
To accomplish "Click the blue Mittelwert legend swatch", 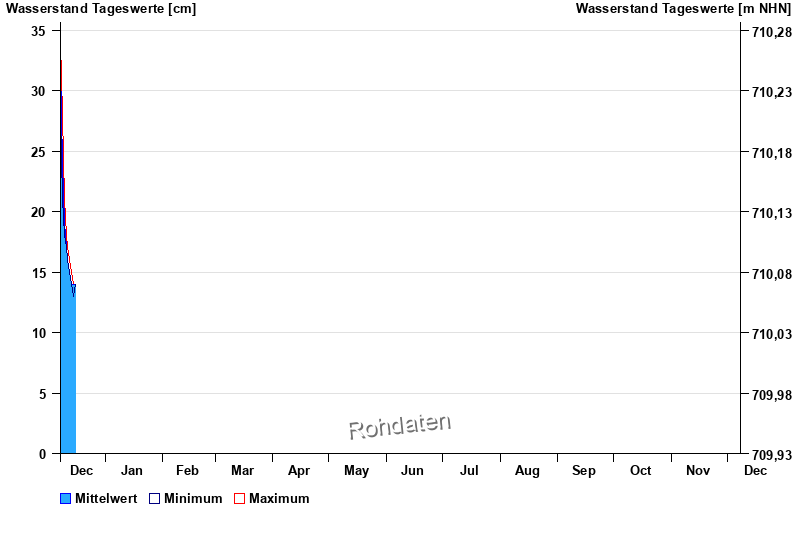I will point(66,499).
